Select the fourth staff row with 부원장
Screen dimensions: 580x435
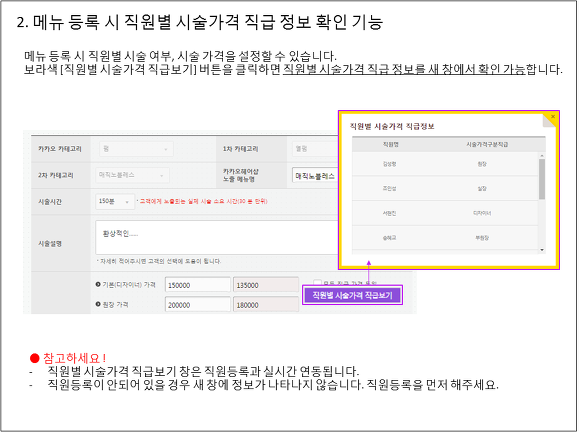445,238
